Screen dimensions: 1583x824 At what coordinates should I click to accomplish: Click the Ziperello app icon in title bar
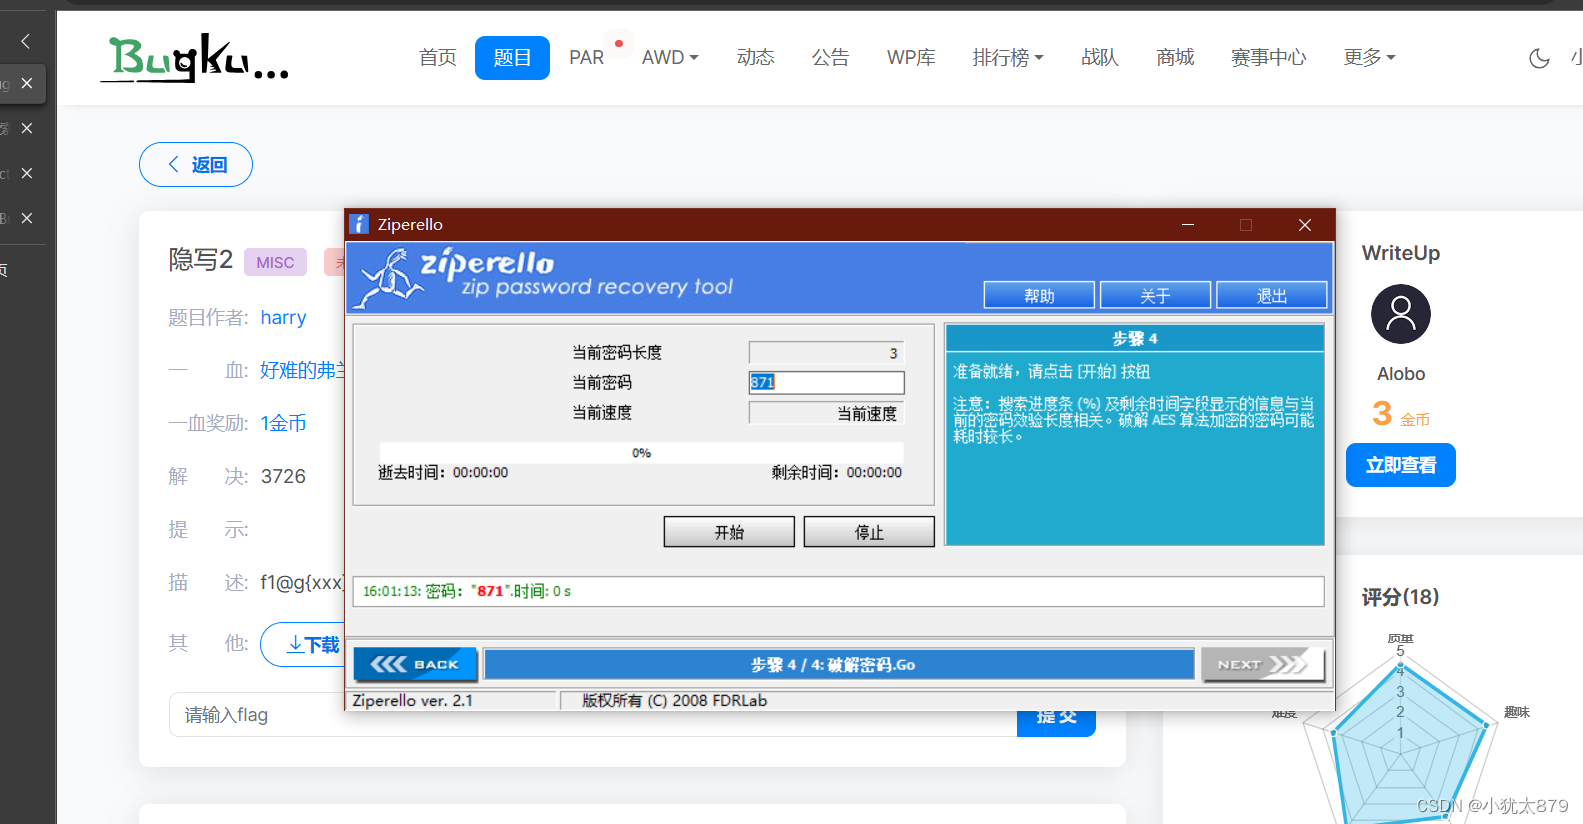tap(359, 224)
